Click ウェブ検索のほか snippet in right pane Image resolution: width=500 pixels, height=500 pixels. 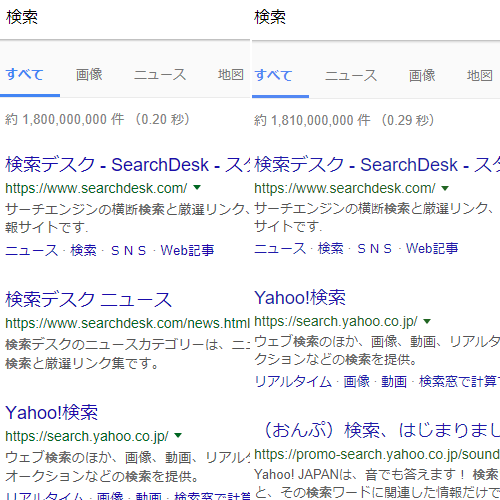point(377,350)
